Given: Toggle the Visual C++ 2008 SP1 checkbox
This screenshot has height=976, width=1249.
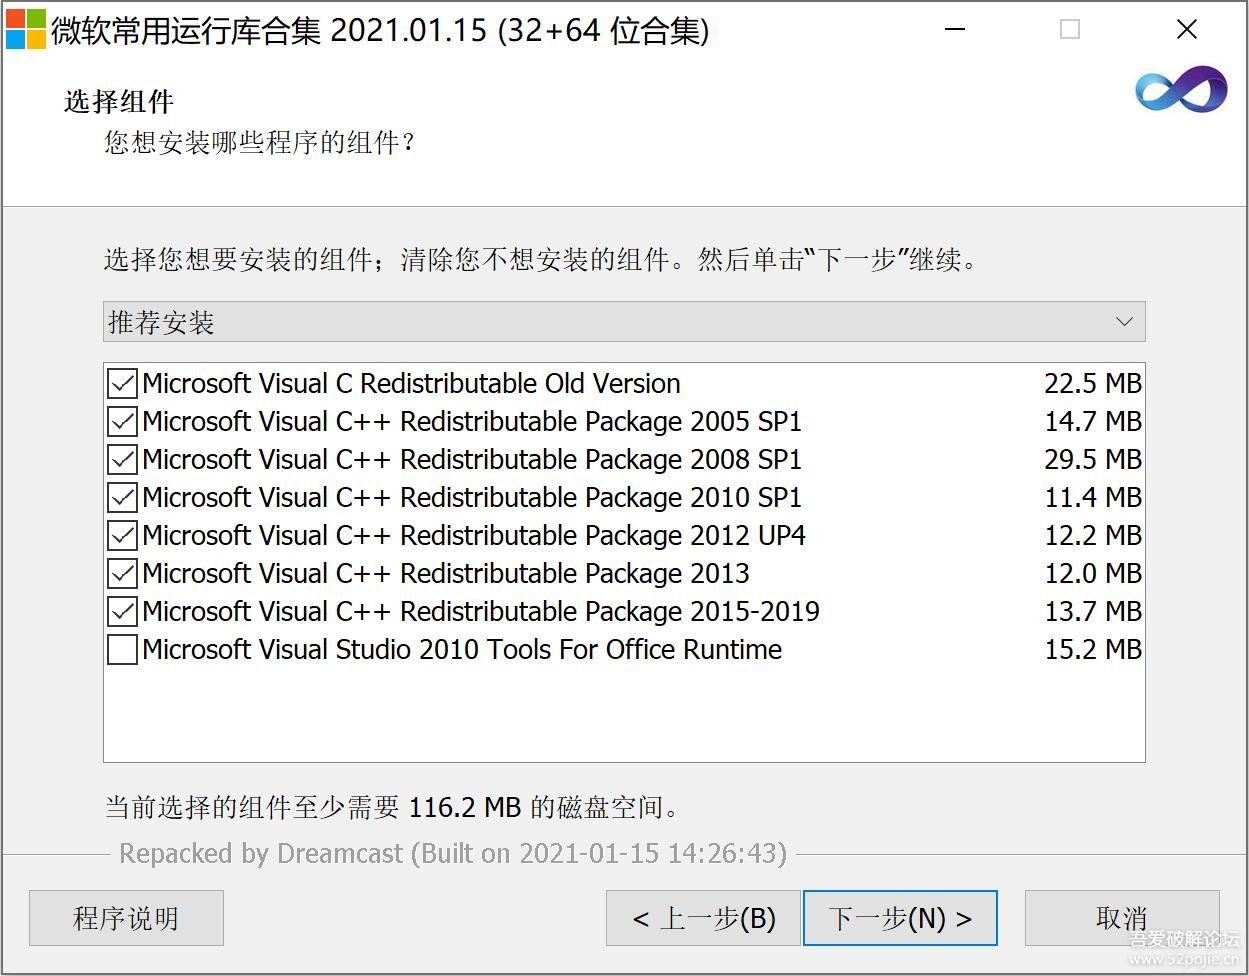Looking at the screenshot, I should click(x=122, y=460).
